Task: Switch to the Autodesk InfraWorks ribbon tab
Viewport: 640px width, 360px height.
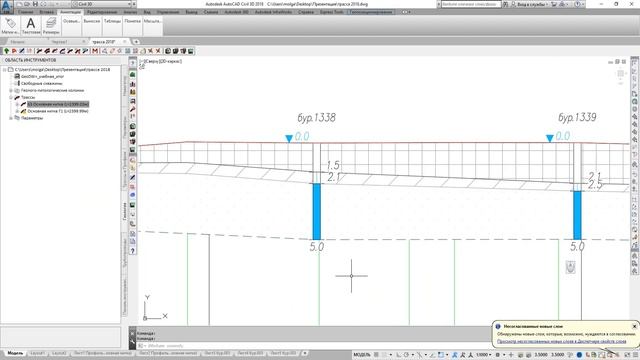Action: (273, 12)
